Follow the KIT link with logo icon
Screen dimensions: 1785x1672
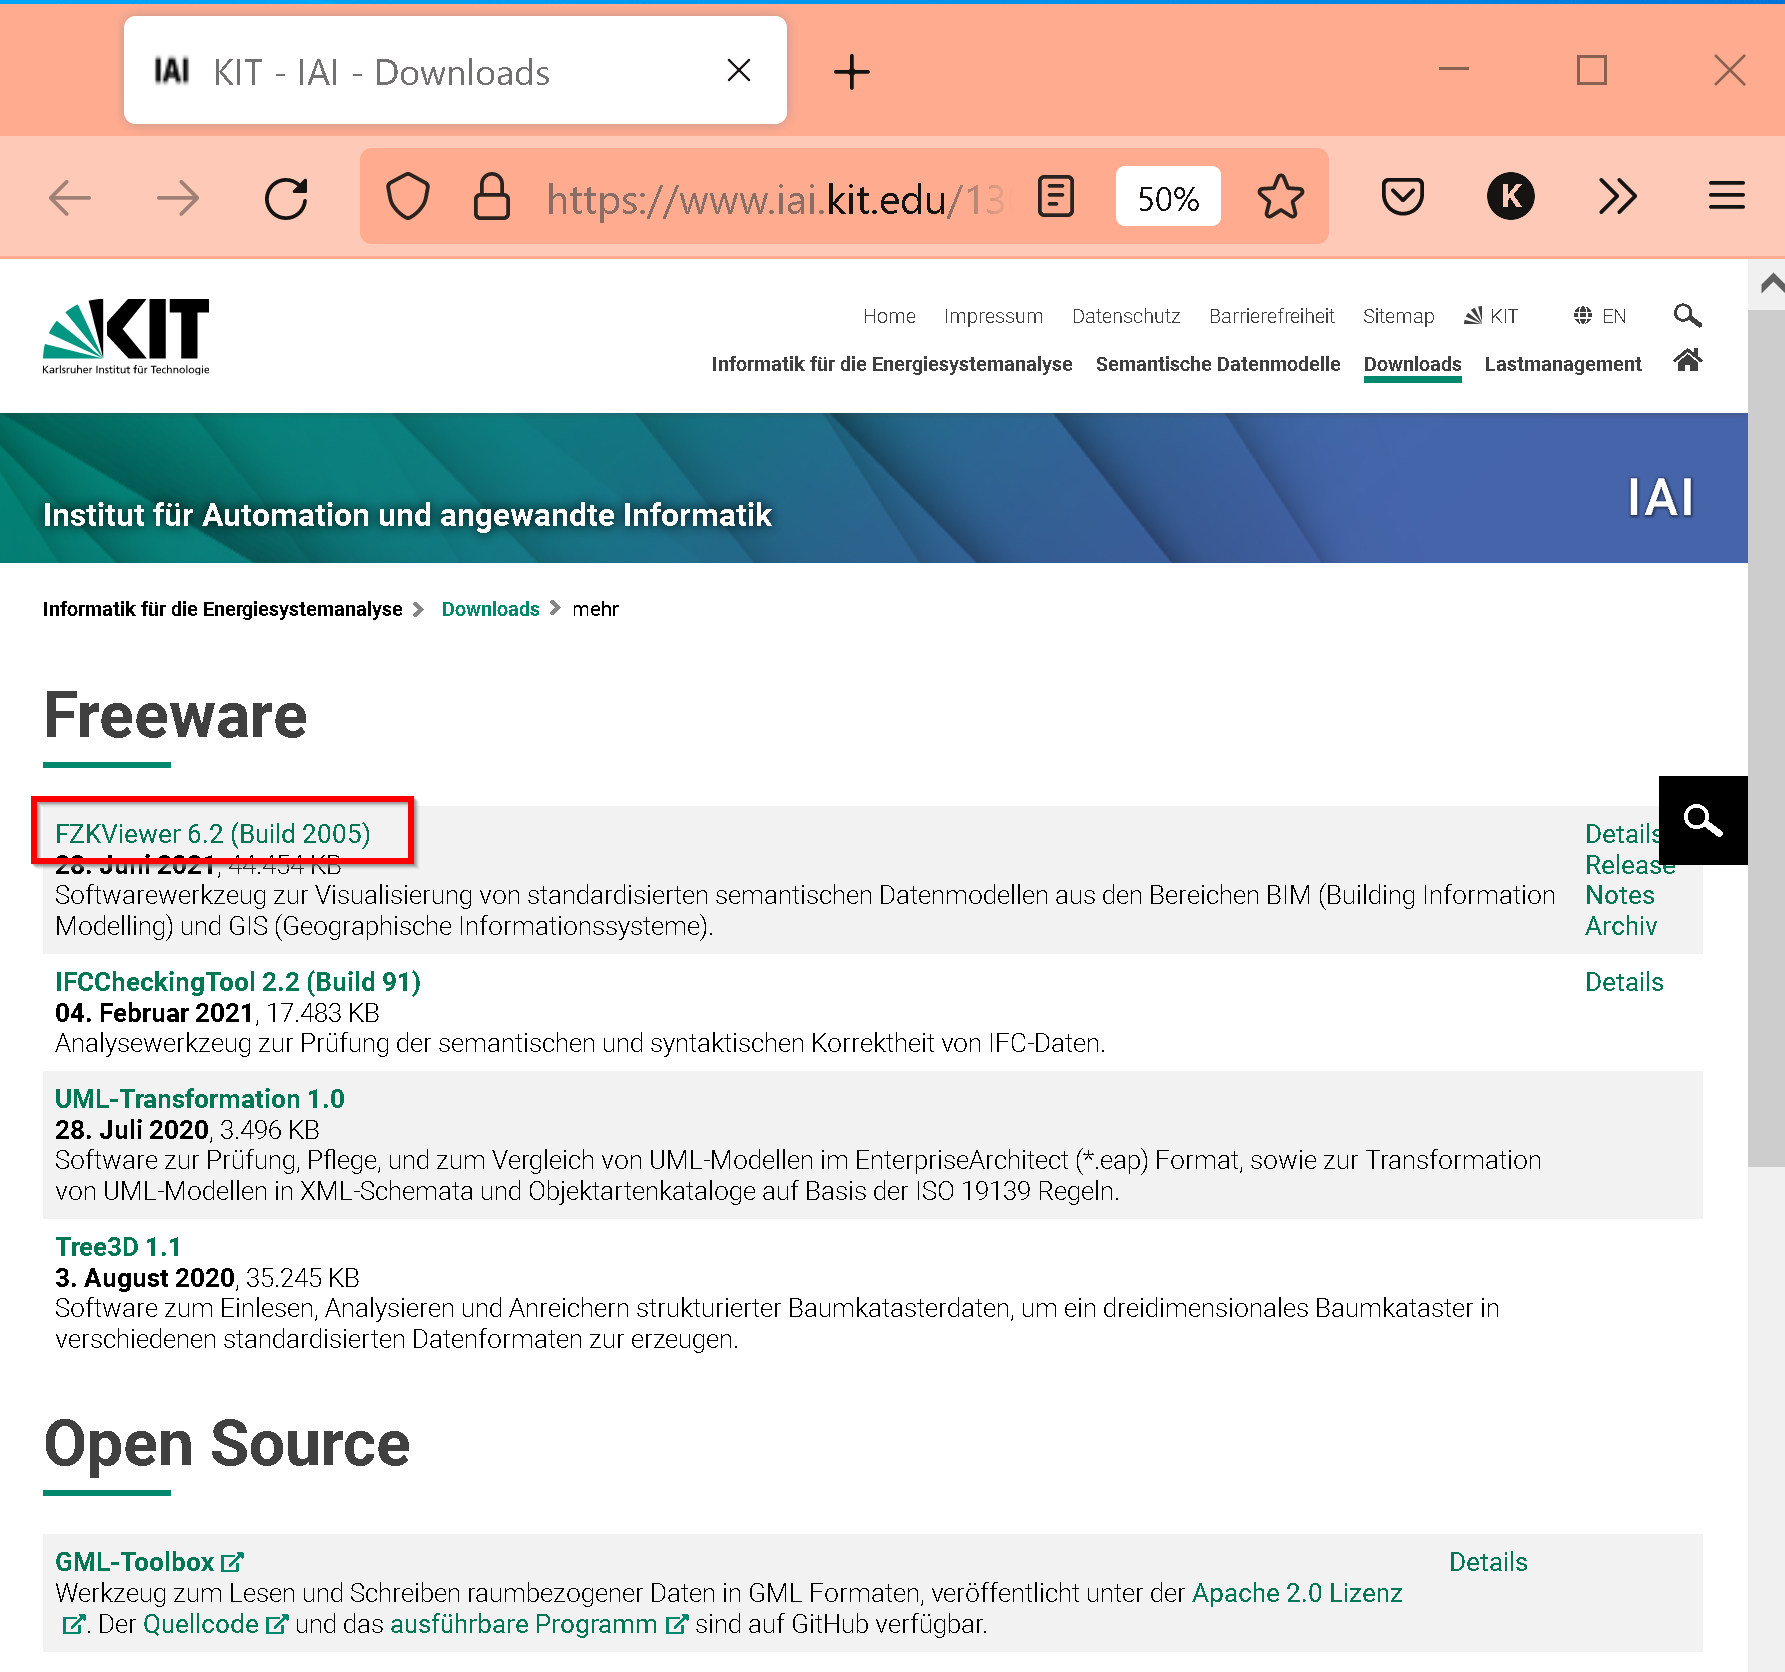tap(1491, 316)
